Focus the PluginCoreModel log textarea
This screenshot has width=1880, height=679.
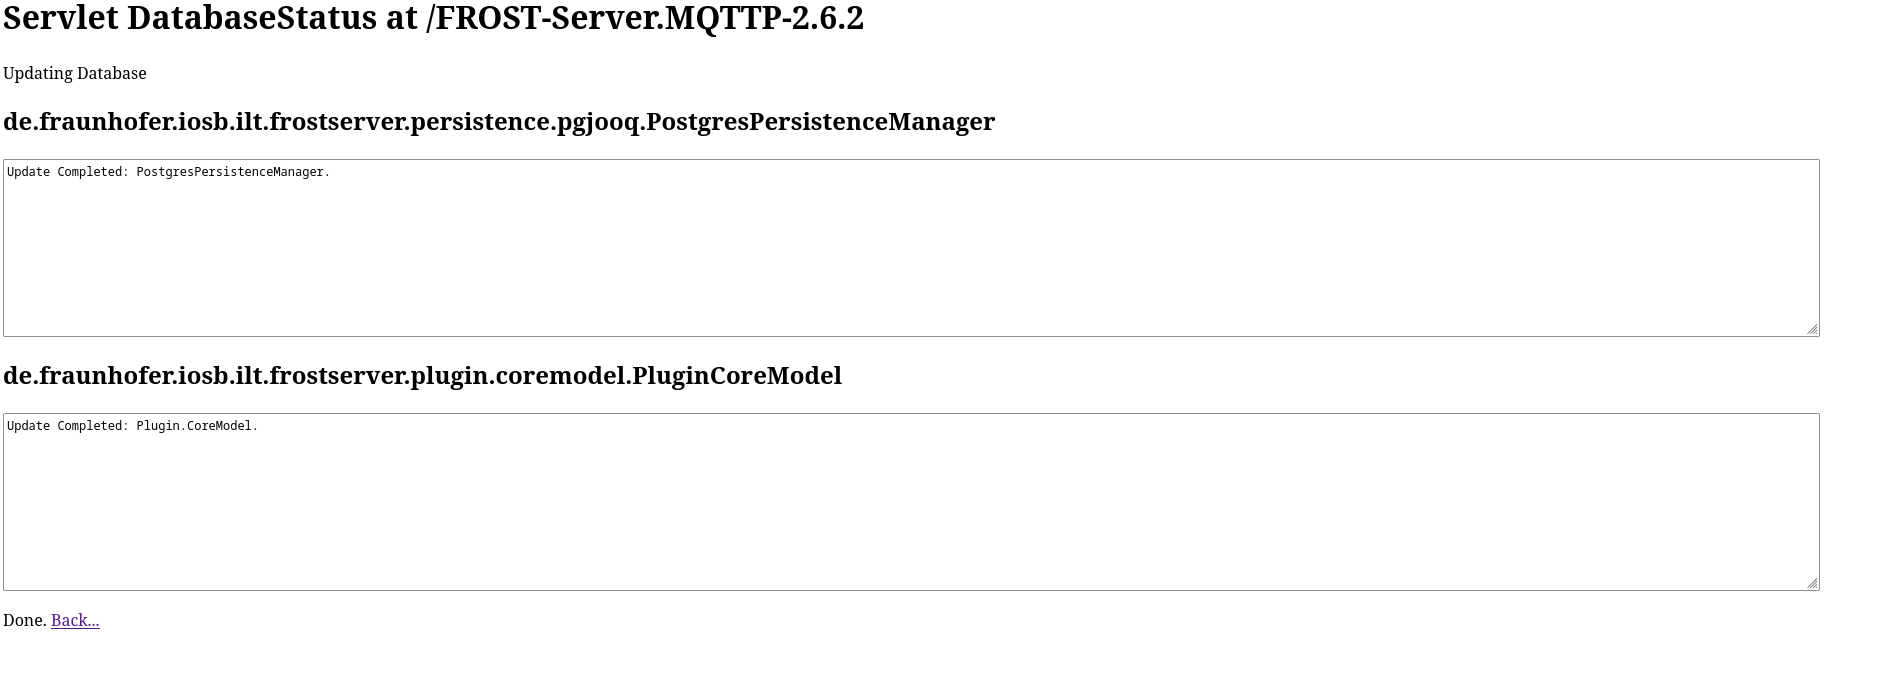910,512
